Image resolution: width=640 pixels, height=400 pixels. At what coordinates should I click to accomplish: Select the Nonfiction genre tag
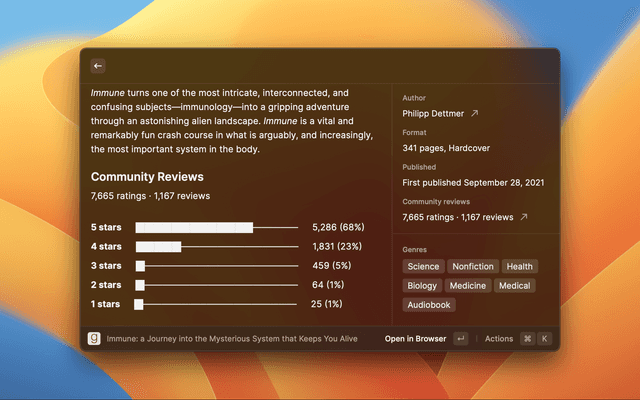pyautogui.click(x=473, y=267)
